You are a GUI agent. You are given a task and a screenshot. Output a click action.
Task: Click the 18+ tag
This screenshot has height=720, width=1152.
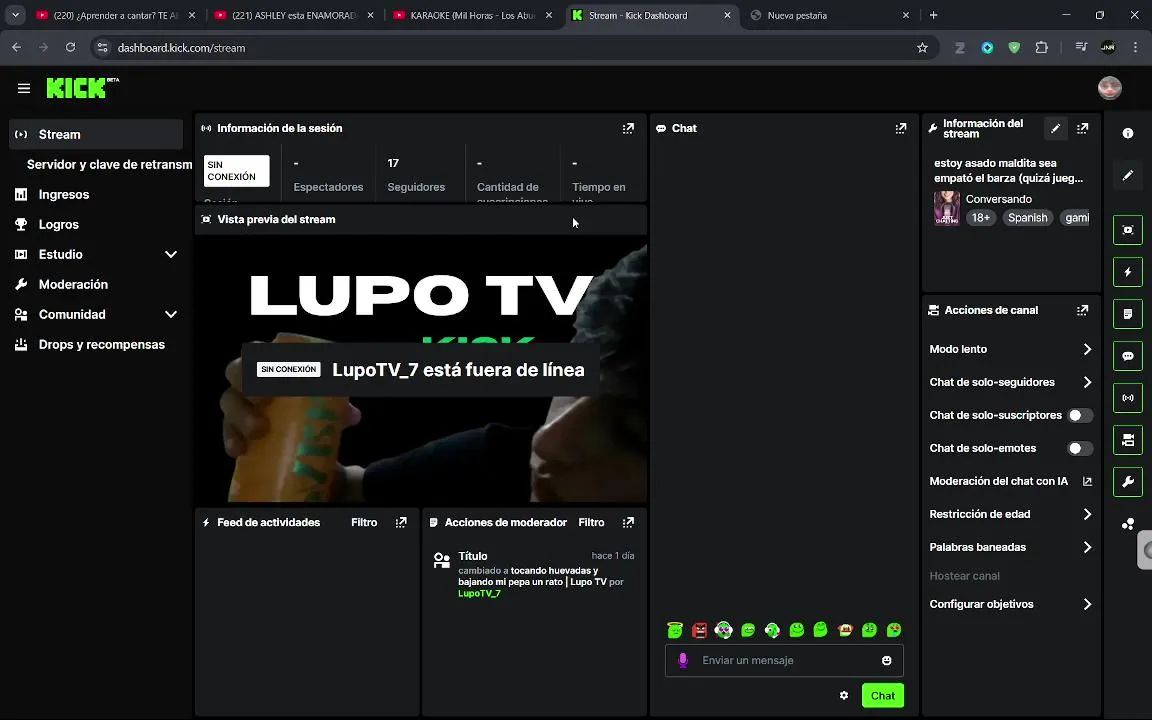click(981, 217)
